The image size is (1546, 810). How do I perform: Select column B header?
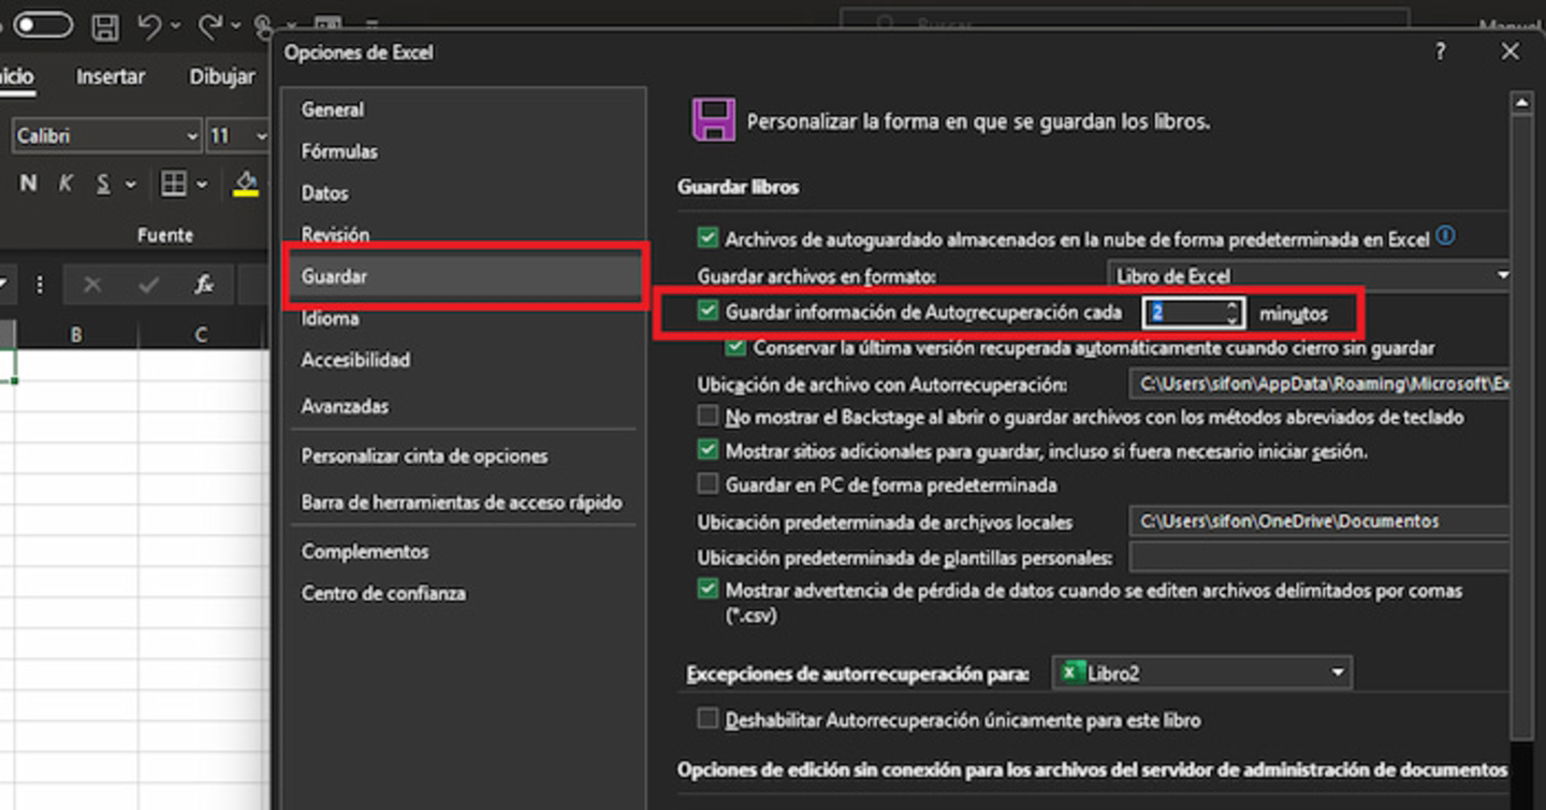pyautogui.click(x=76, y=335)
